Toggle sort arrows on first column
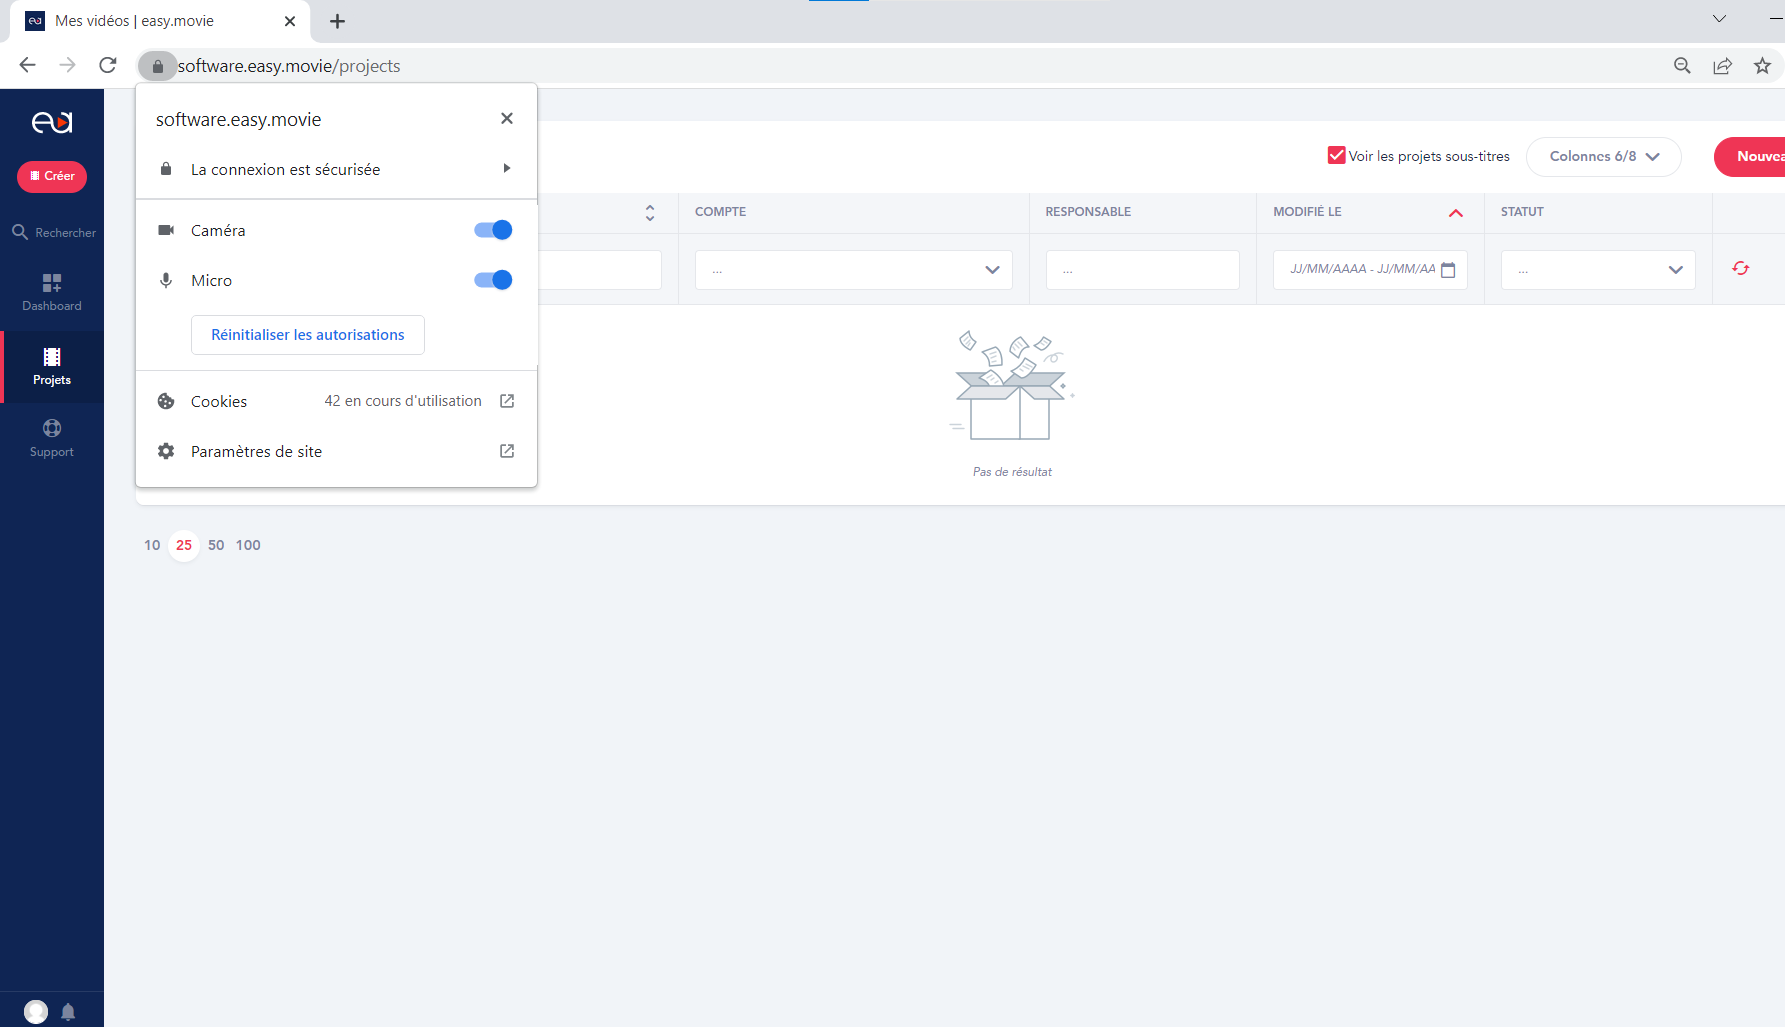The image size is (1785, 1027). click(x=650, y=212)
